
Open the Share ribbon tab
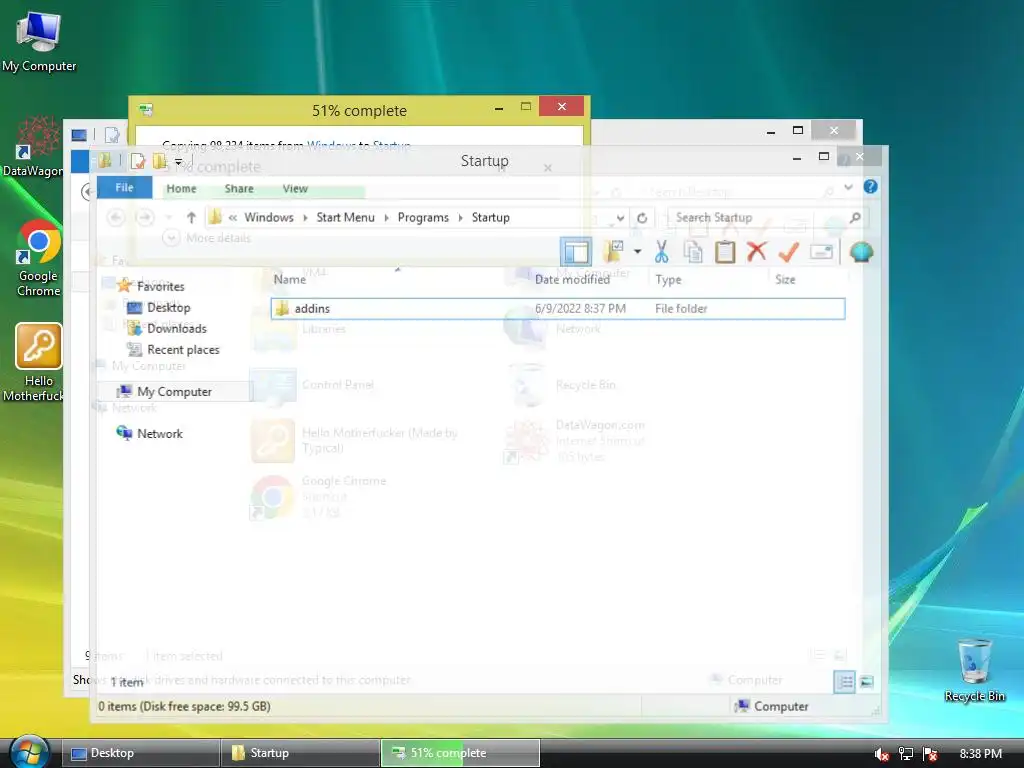click(239, 189)
